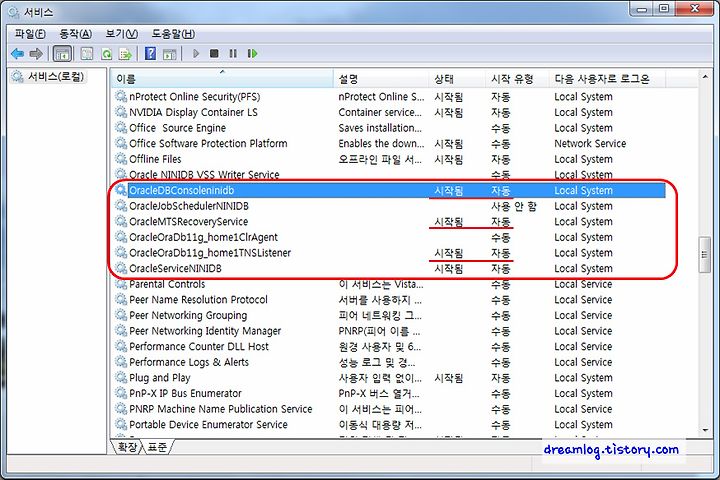Click the scrollbar down arrow

pos(705,430)
